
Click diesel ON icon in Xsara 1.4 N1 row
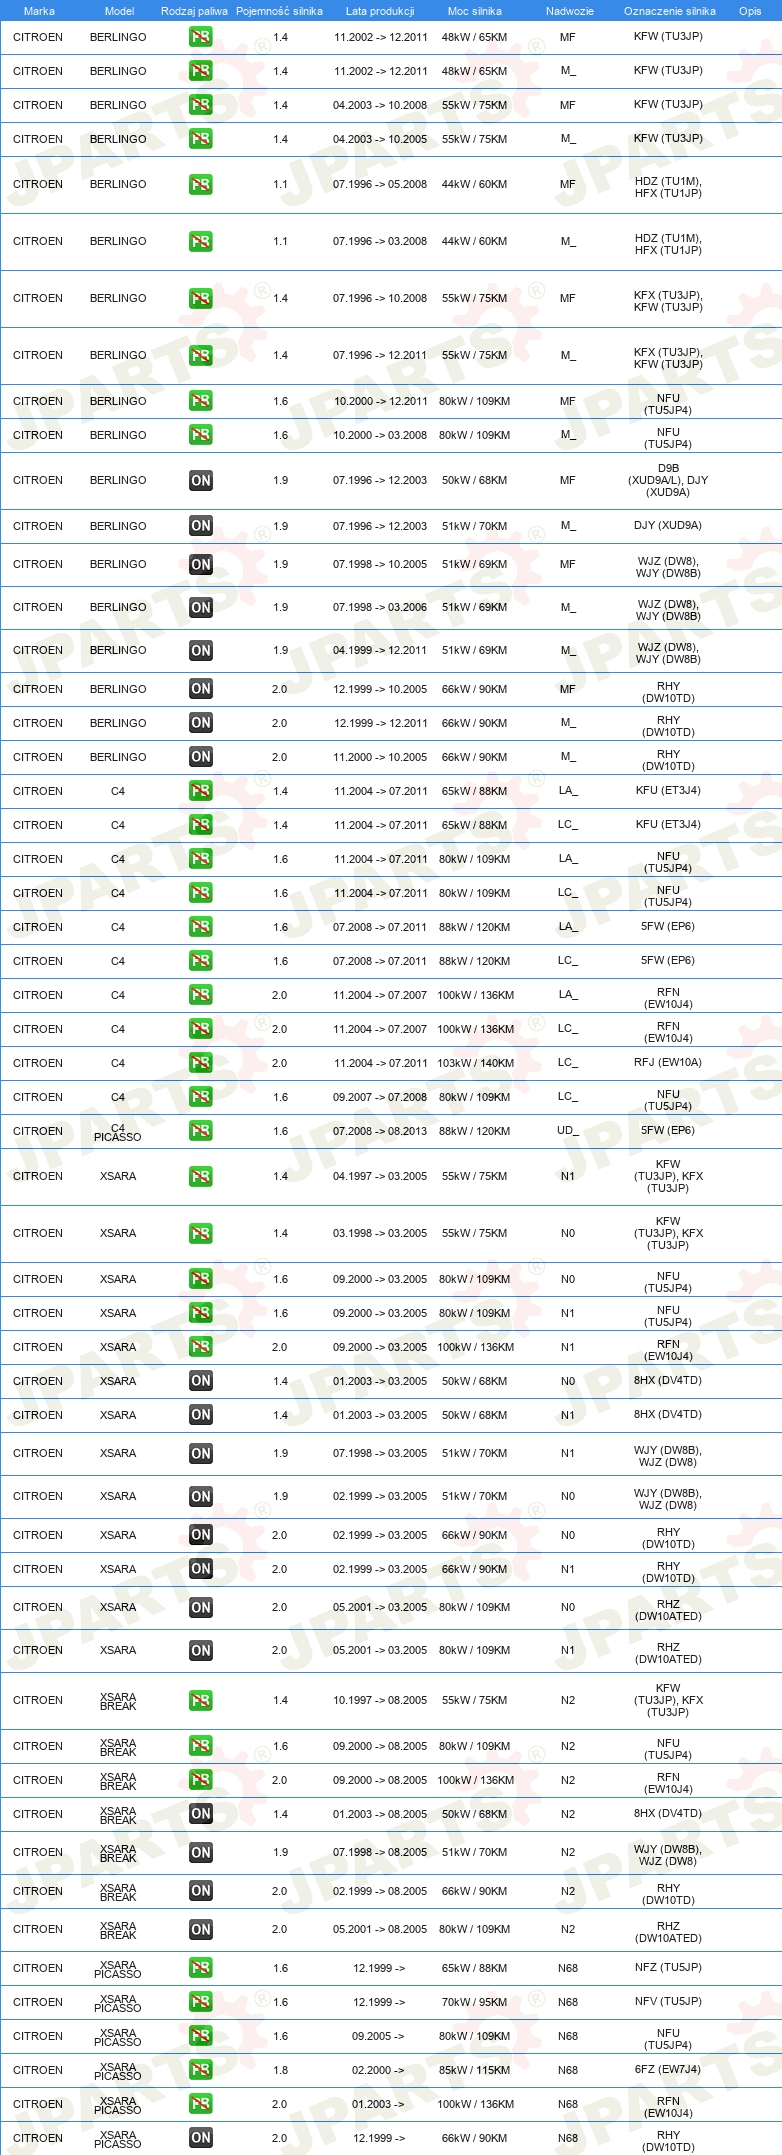coord(201,1415)
